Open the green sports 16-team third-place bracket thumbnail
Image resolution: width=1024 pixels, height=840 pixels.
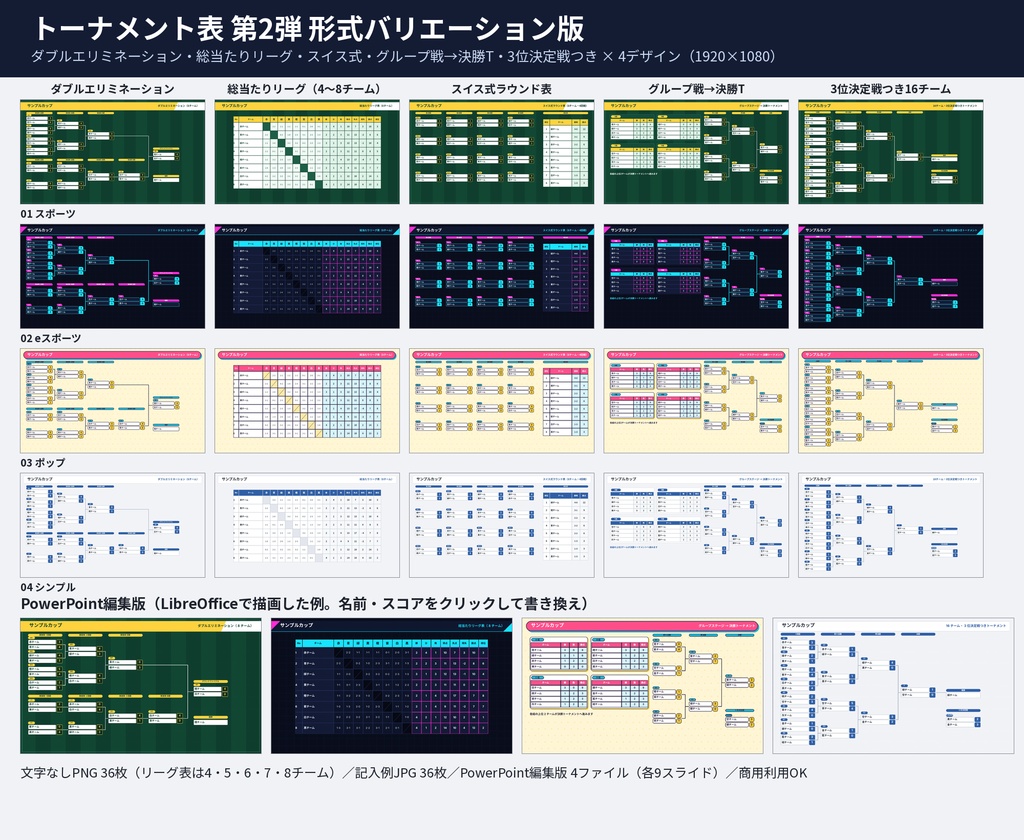click(x=891, y=152)
